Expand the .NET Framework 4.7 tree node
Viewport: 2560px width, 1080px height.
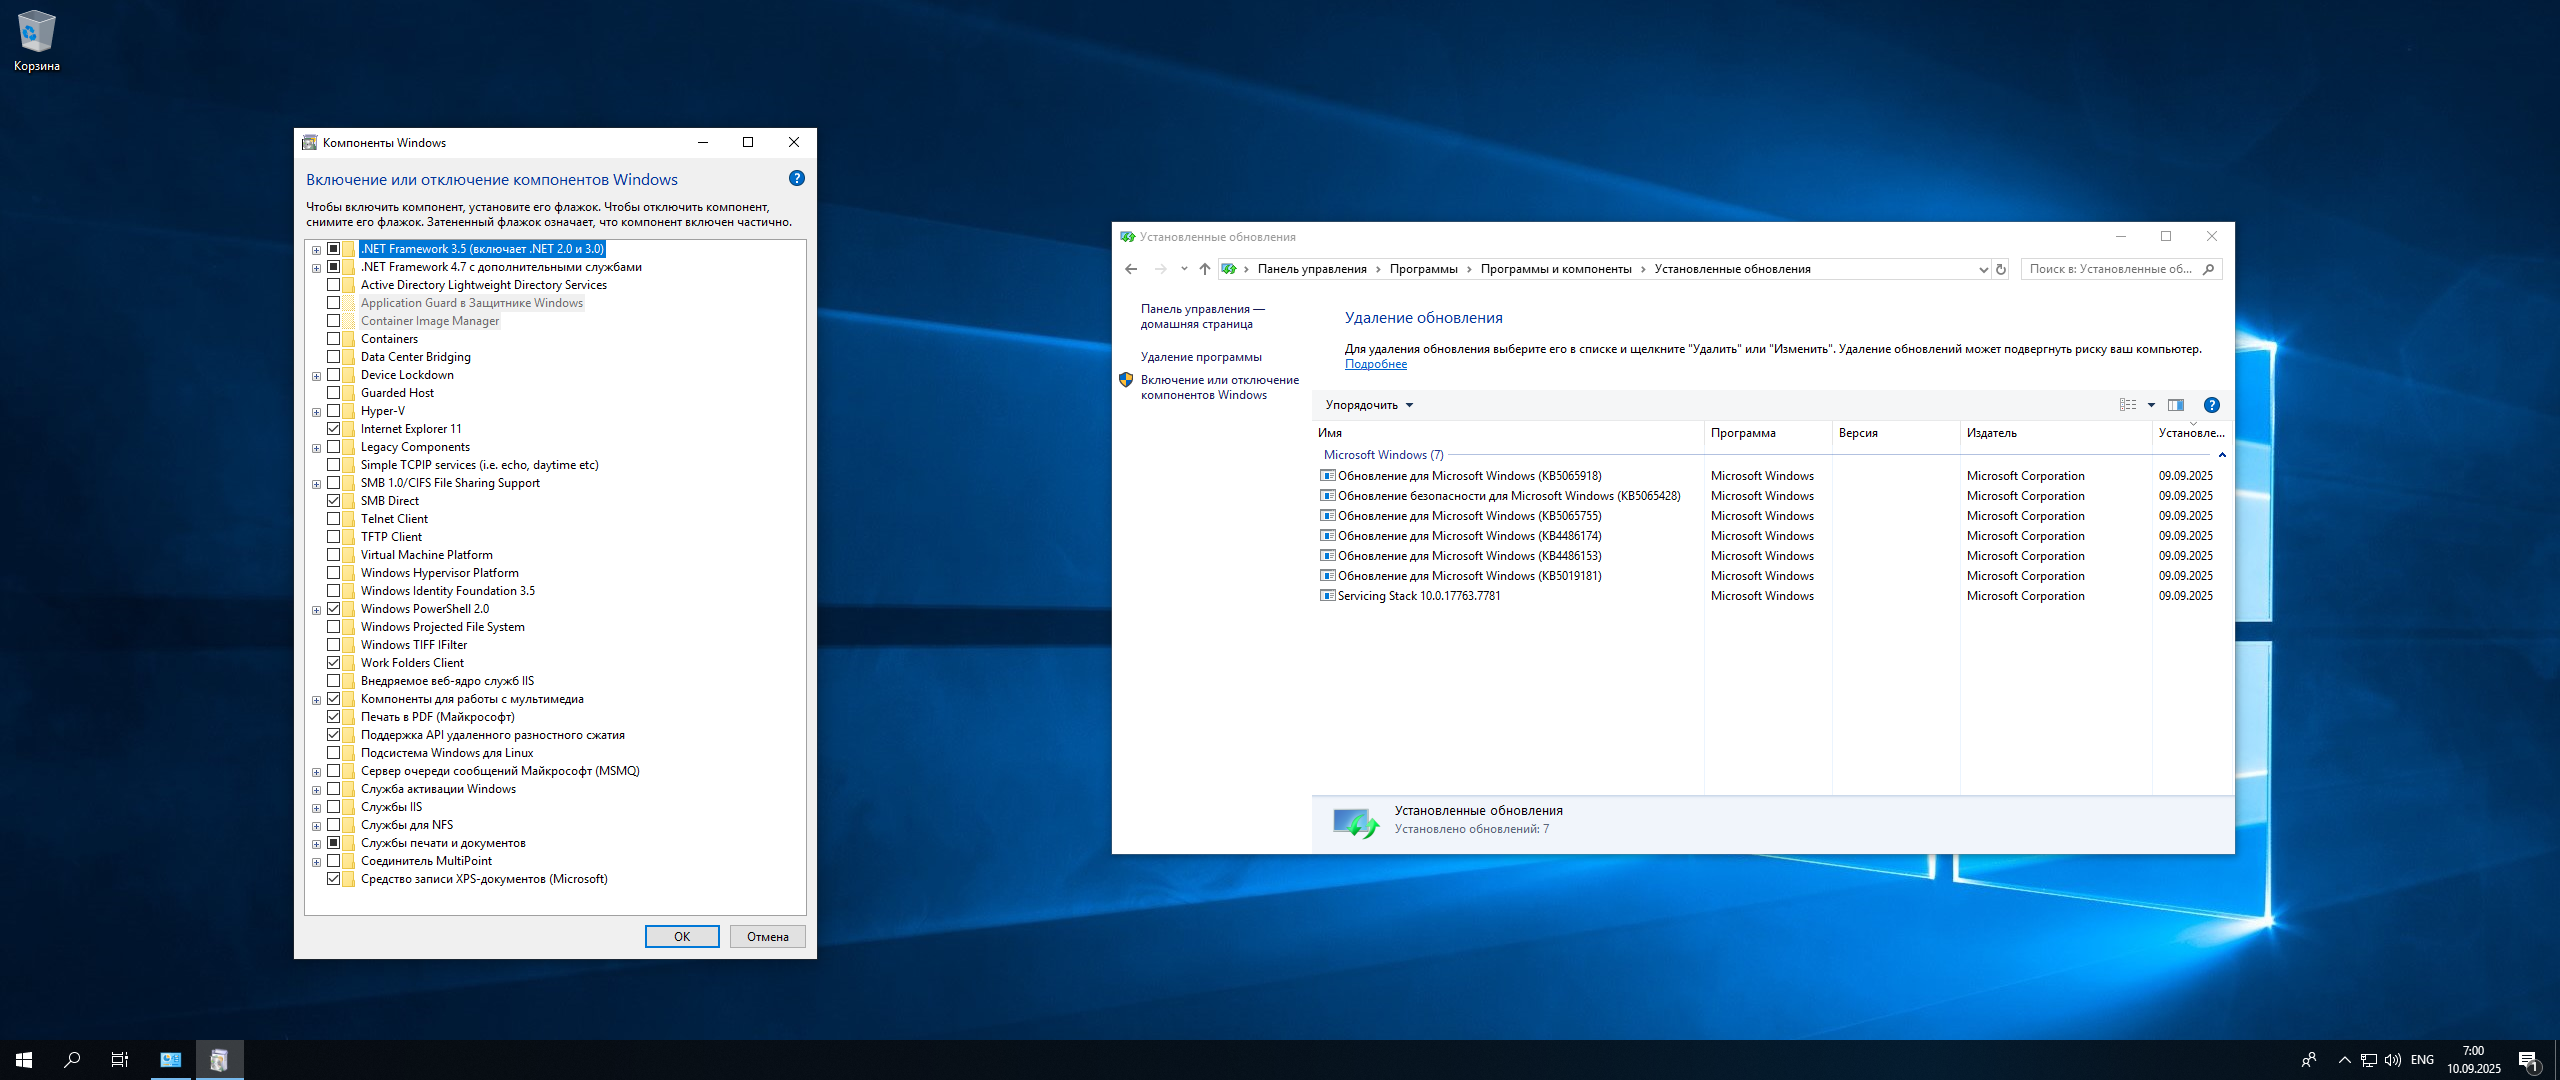point(317,268)
